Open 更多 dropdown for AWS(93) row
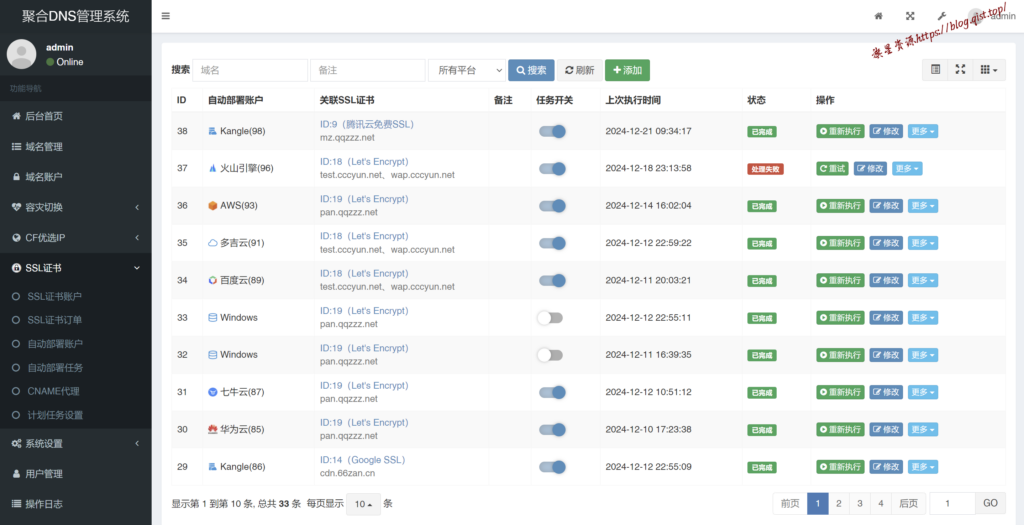 click(x=922, y=206)
